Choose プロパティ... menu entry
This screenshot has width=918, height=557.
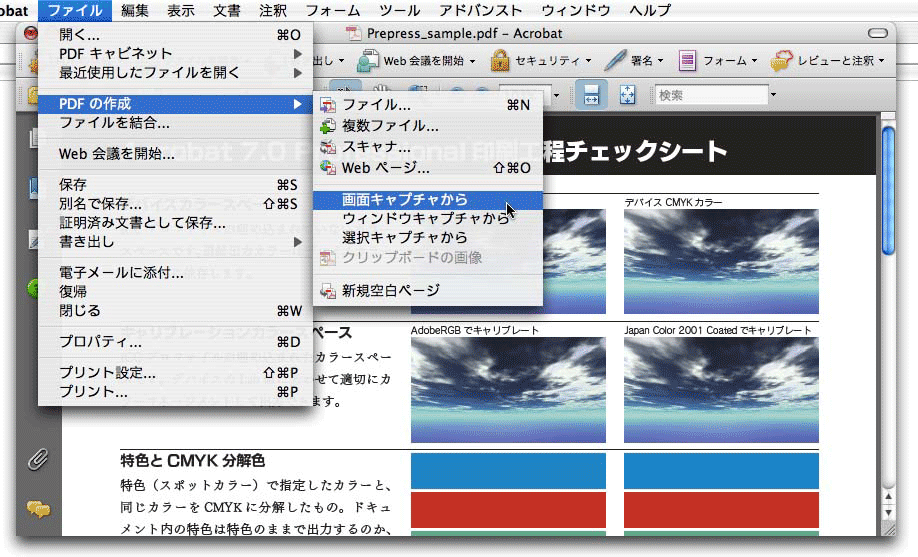(175, 341)
